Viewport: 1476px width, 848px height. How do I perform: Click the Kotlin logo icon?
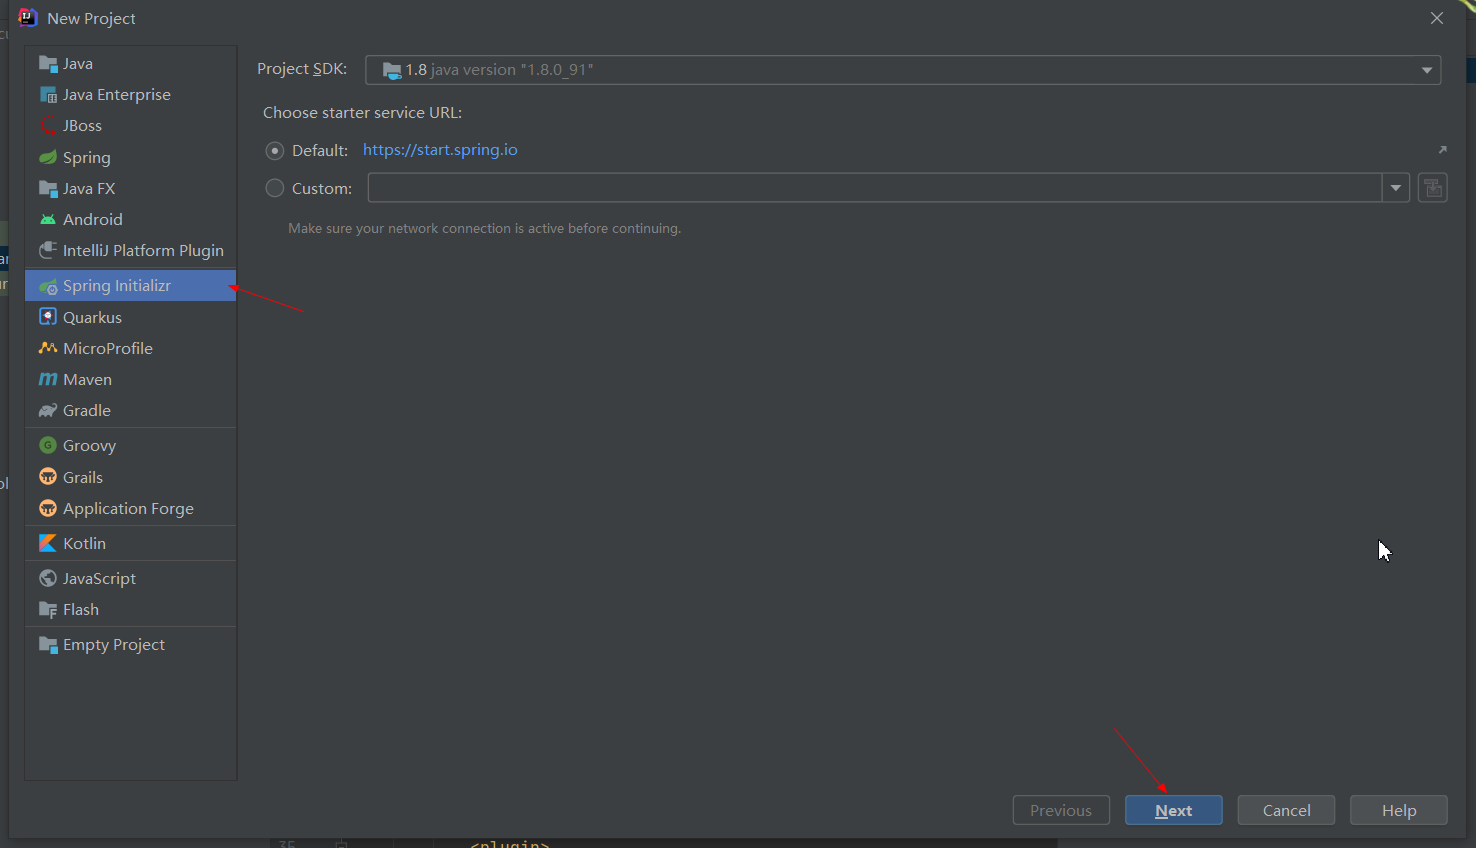[48, 543]
